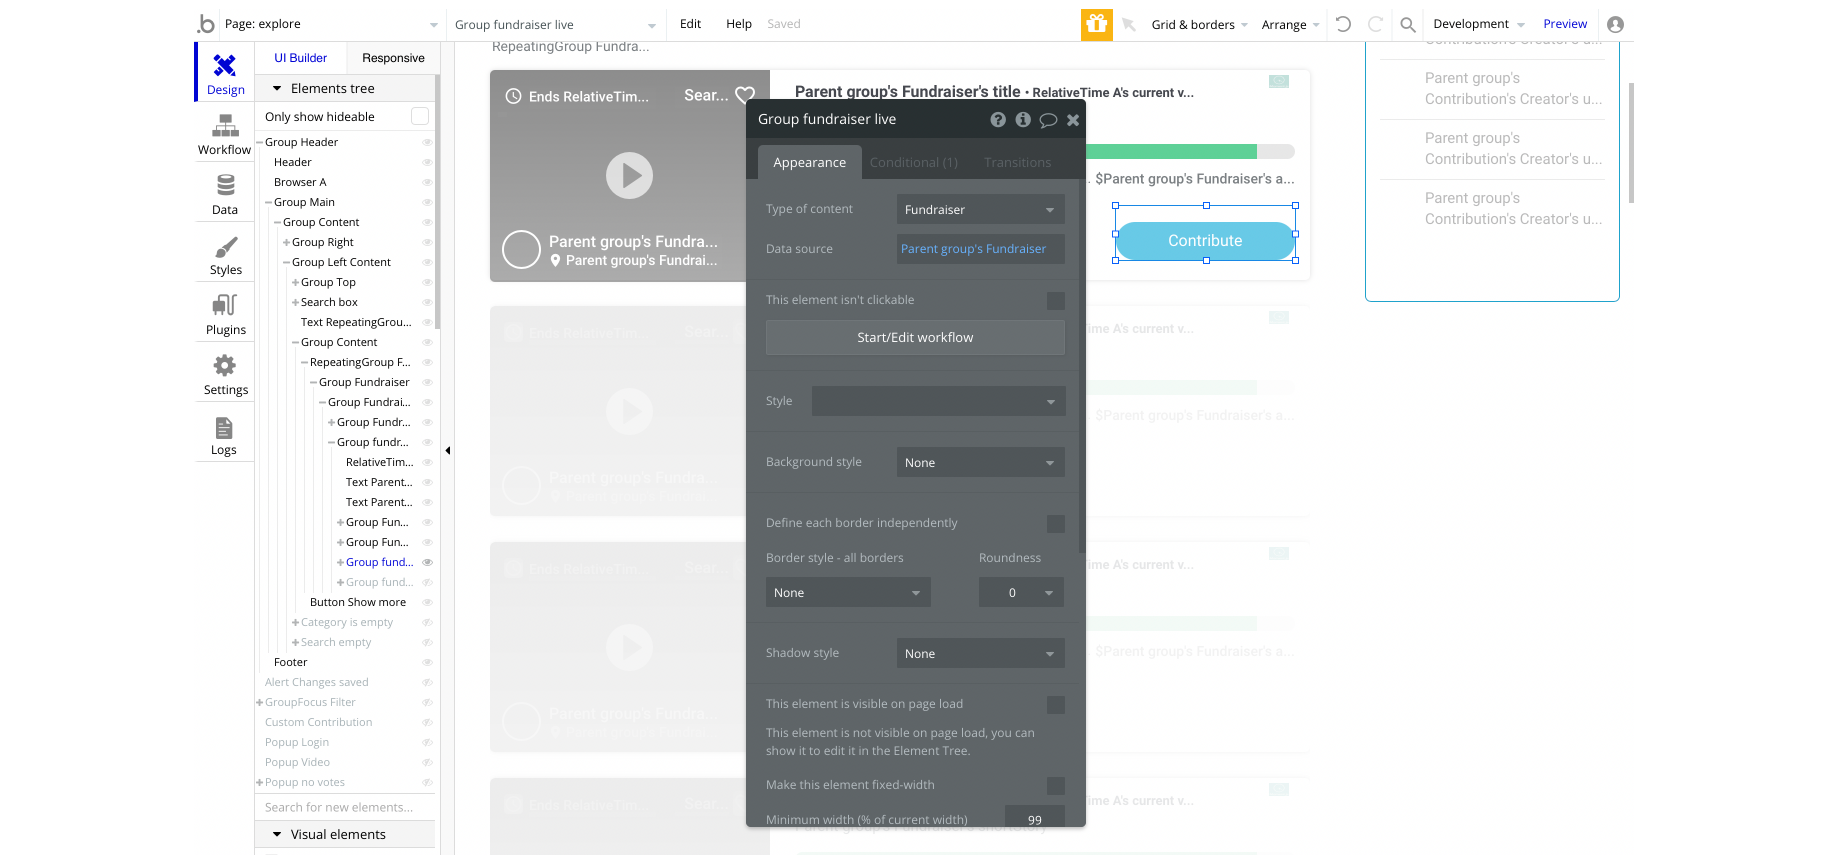Open the search magnifier in top bar

1408,24
